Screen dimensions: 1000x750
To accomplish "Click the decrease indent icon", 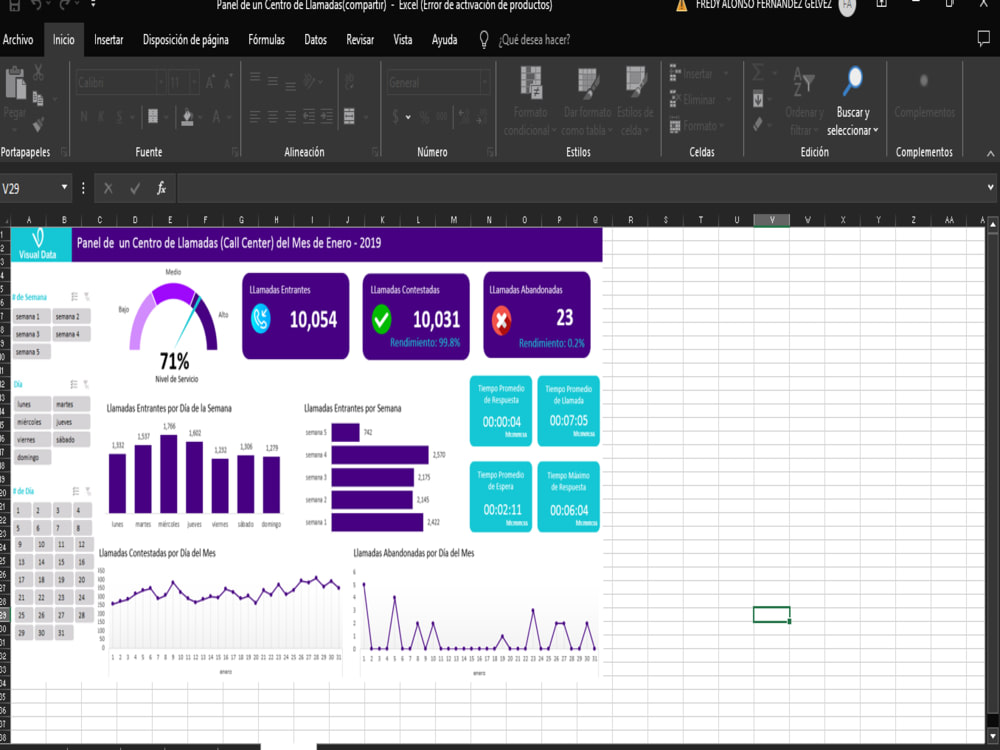I will click(x=309, y=116).
